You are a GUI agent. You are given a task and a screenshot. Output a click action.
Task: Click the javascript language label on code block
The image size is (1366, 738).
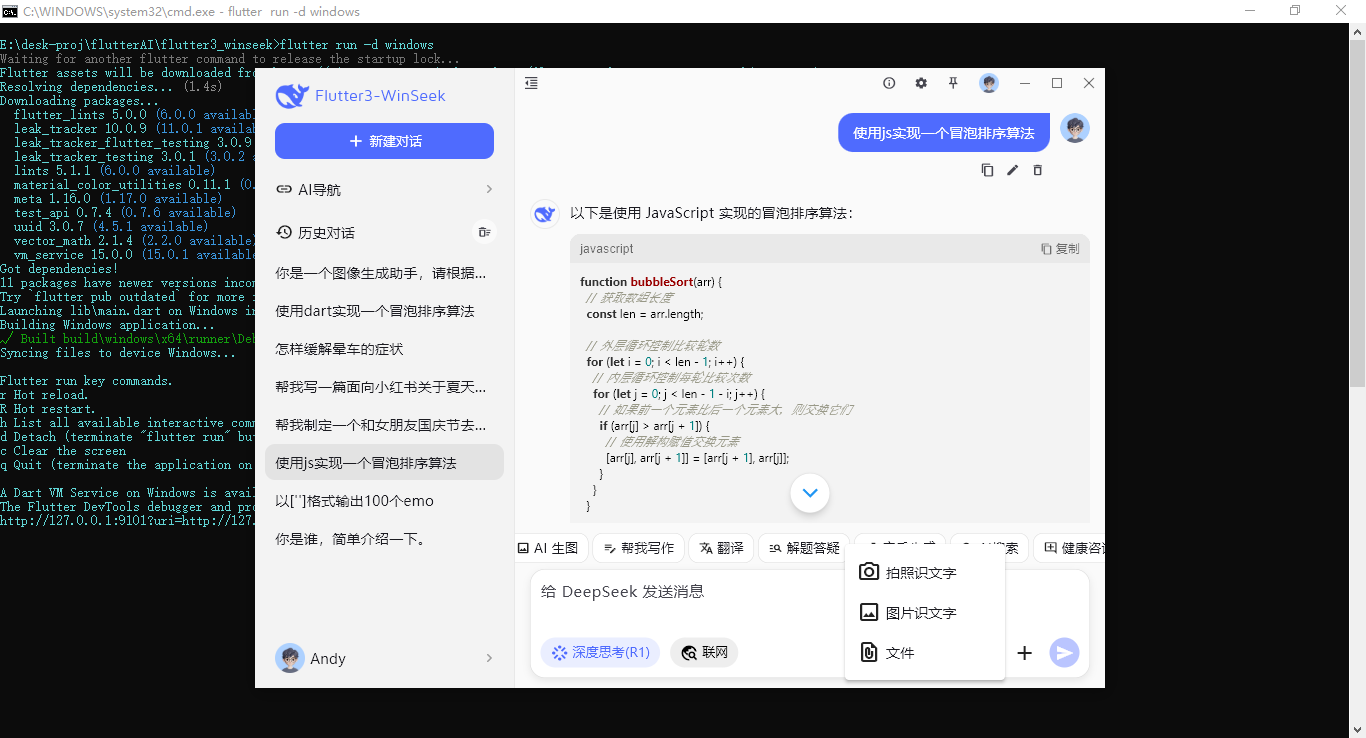click(606, 249)
